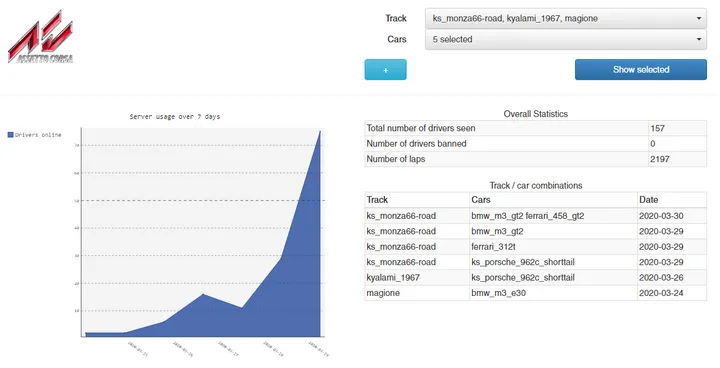Click the blue plus button
Screen dimensions: 720x368
[385, 70]
